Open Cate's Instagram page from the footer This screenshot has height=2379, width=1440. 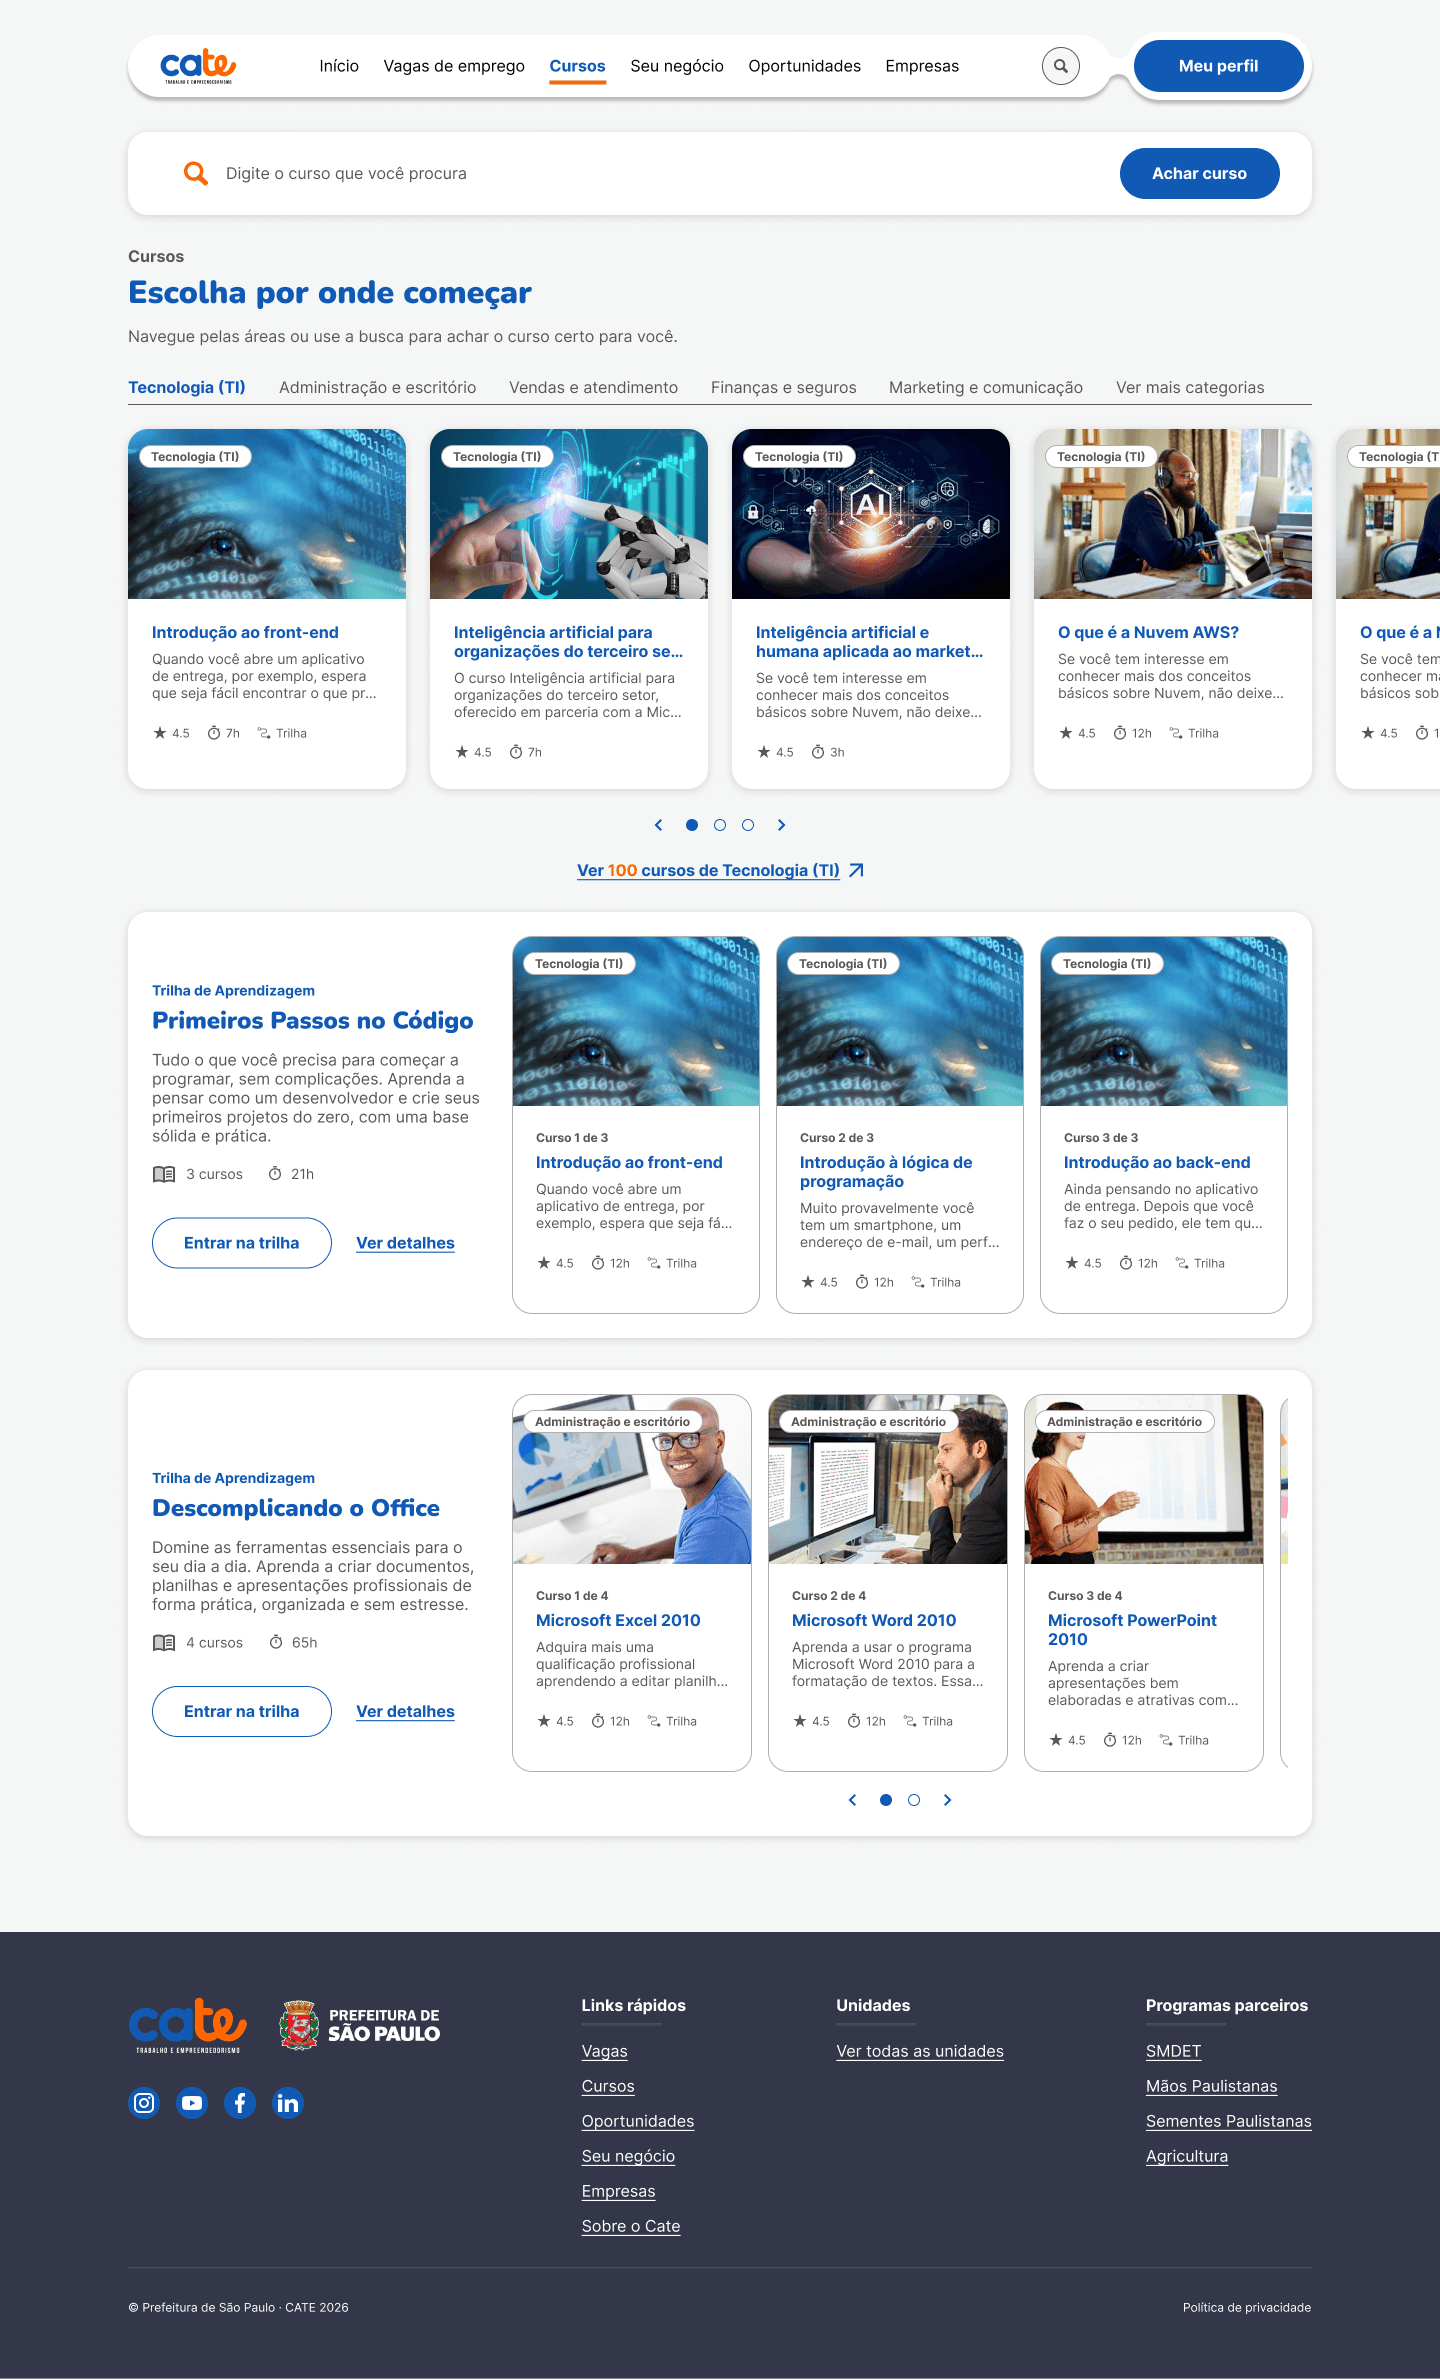144,2103
